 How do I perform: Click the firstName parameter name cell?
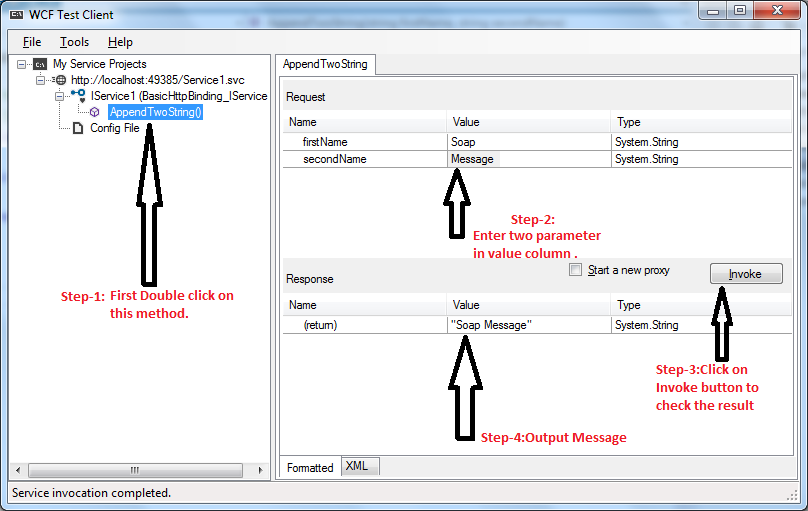click(365, 142)
